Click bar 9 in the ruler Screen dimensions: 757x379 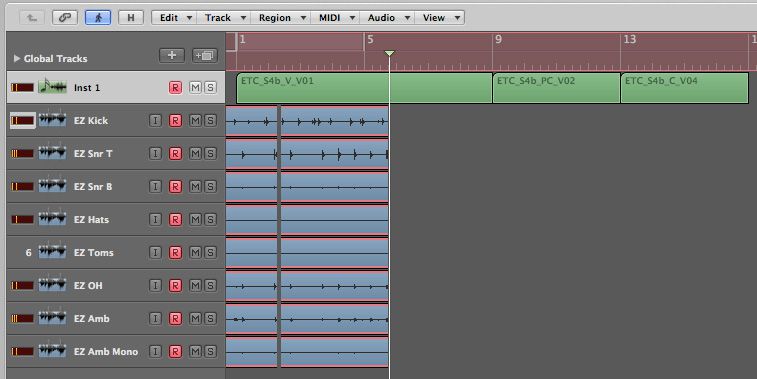click(498, 40)
